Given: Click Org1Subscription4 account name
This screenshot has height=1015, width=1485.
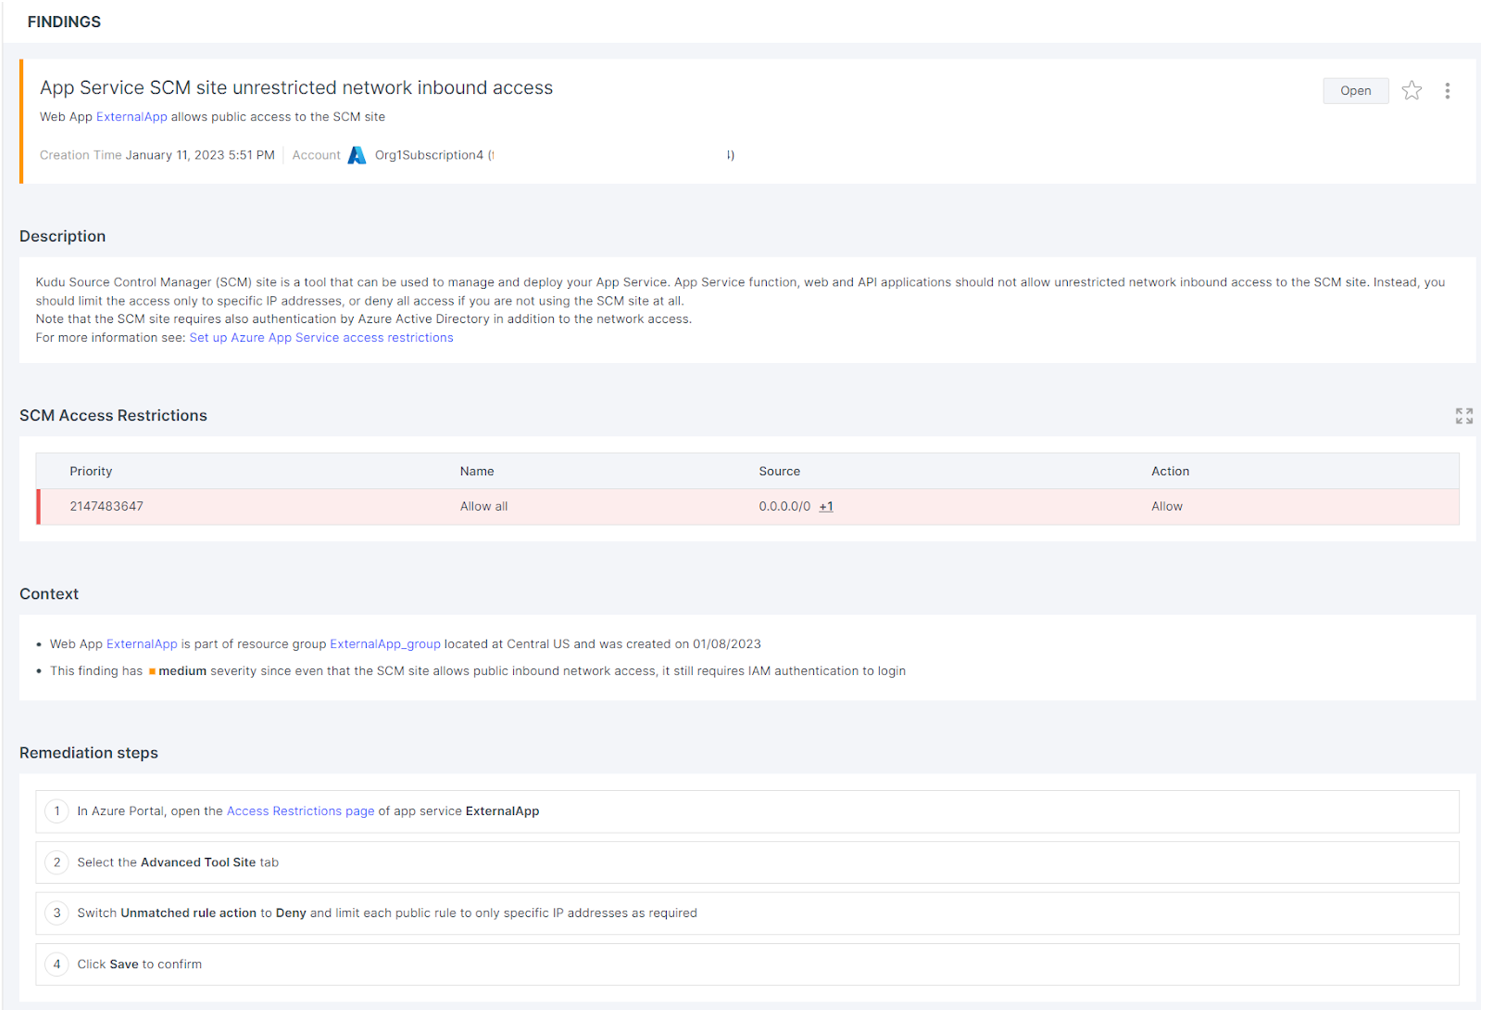Looking at the screenshot, I should click(429, 155).
